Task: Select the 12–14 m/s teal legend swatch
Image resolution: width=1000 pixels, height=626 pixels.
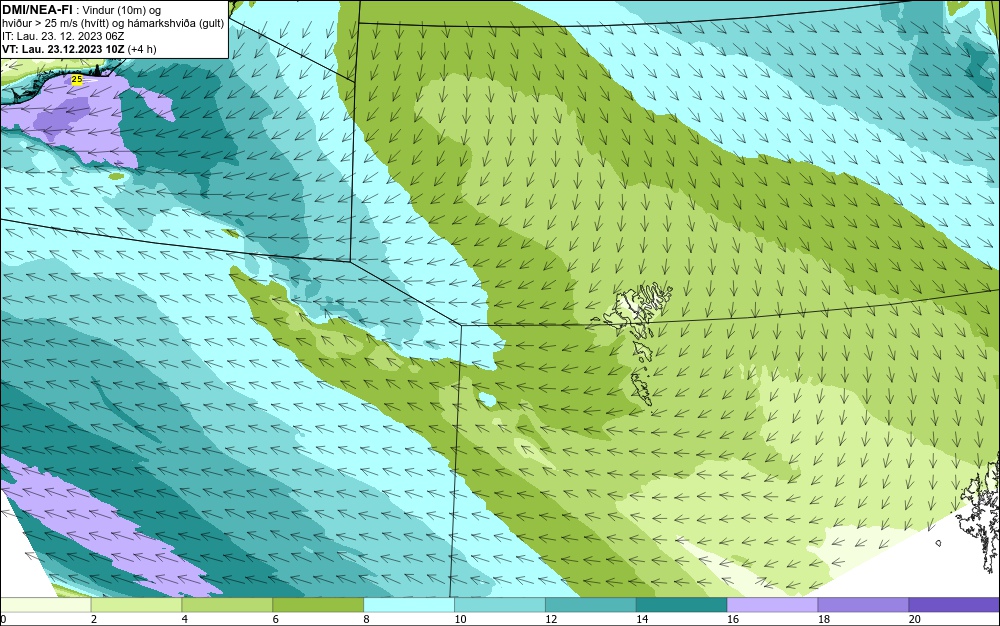Action: pos(591,605)
